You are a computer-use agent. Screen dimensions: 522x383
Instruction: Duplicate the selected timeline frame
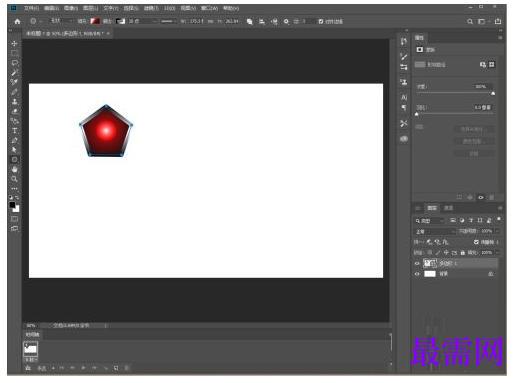(116, 368)
